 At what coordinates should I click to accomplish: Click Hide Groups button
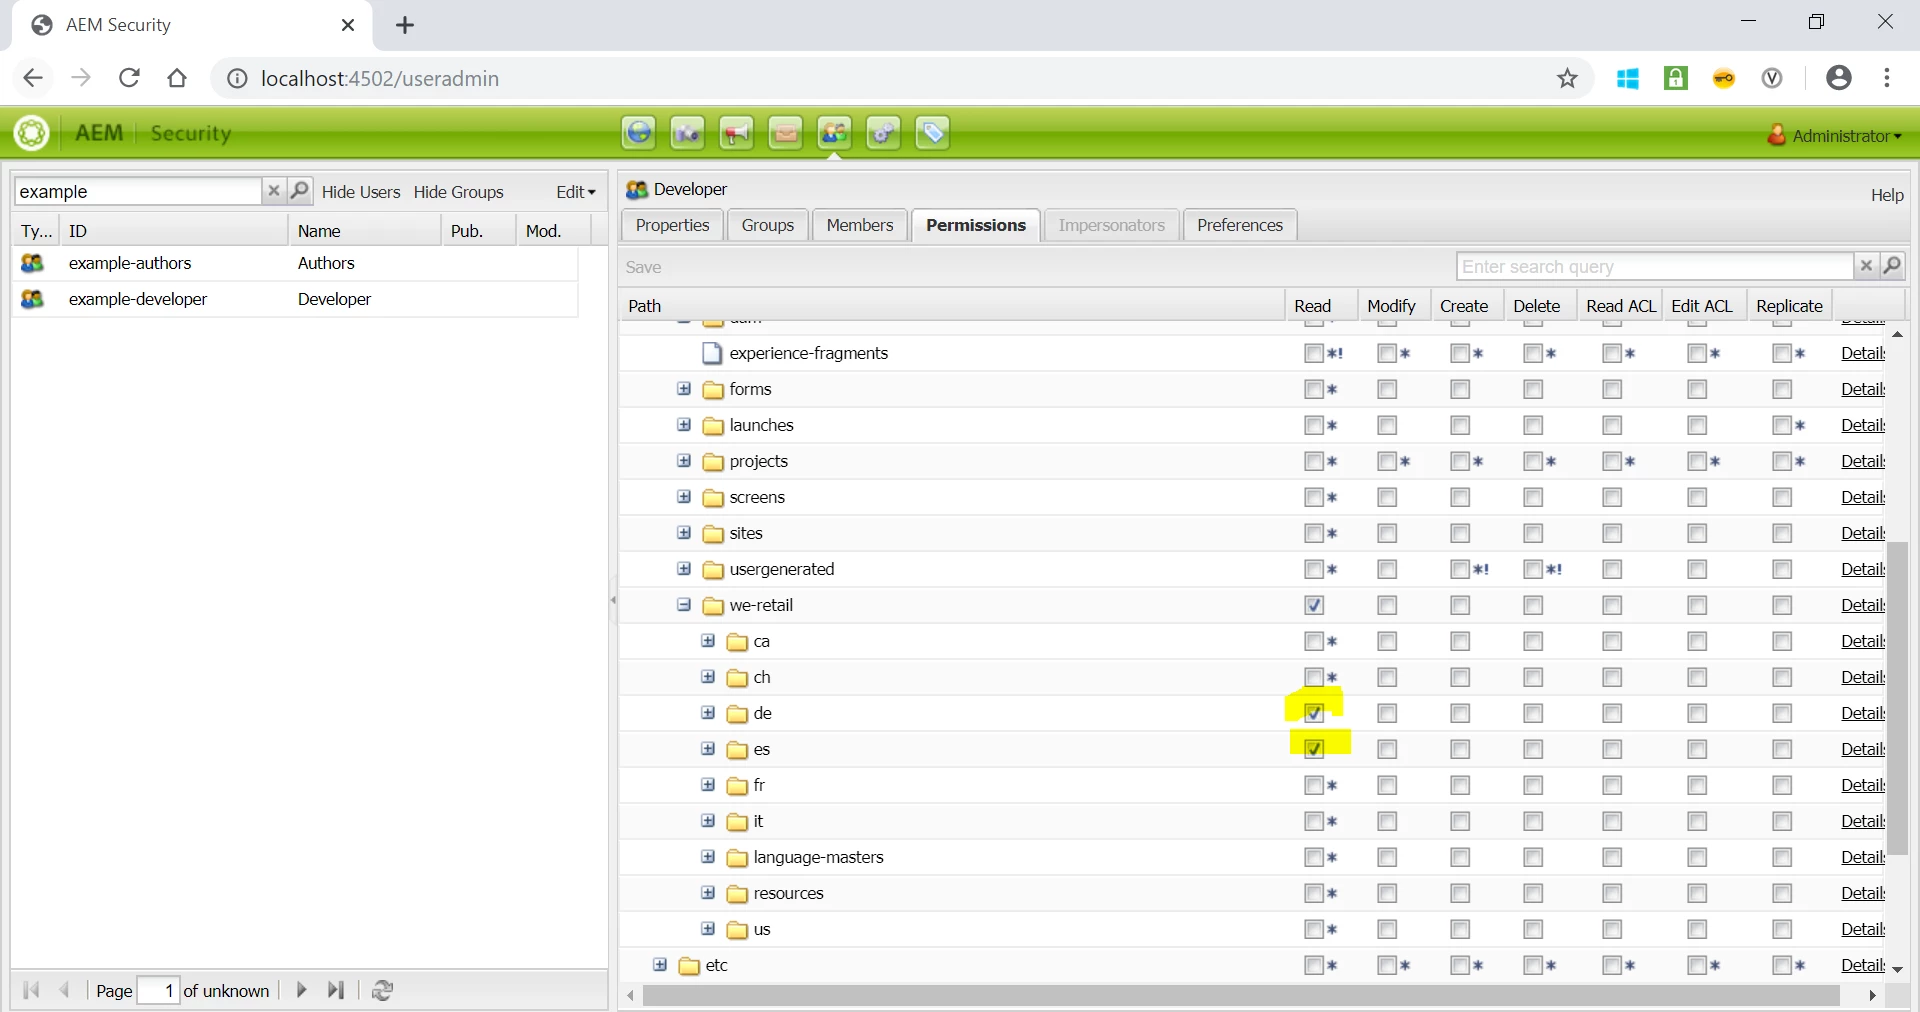pos(459,192)
